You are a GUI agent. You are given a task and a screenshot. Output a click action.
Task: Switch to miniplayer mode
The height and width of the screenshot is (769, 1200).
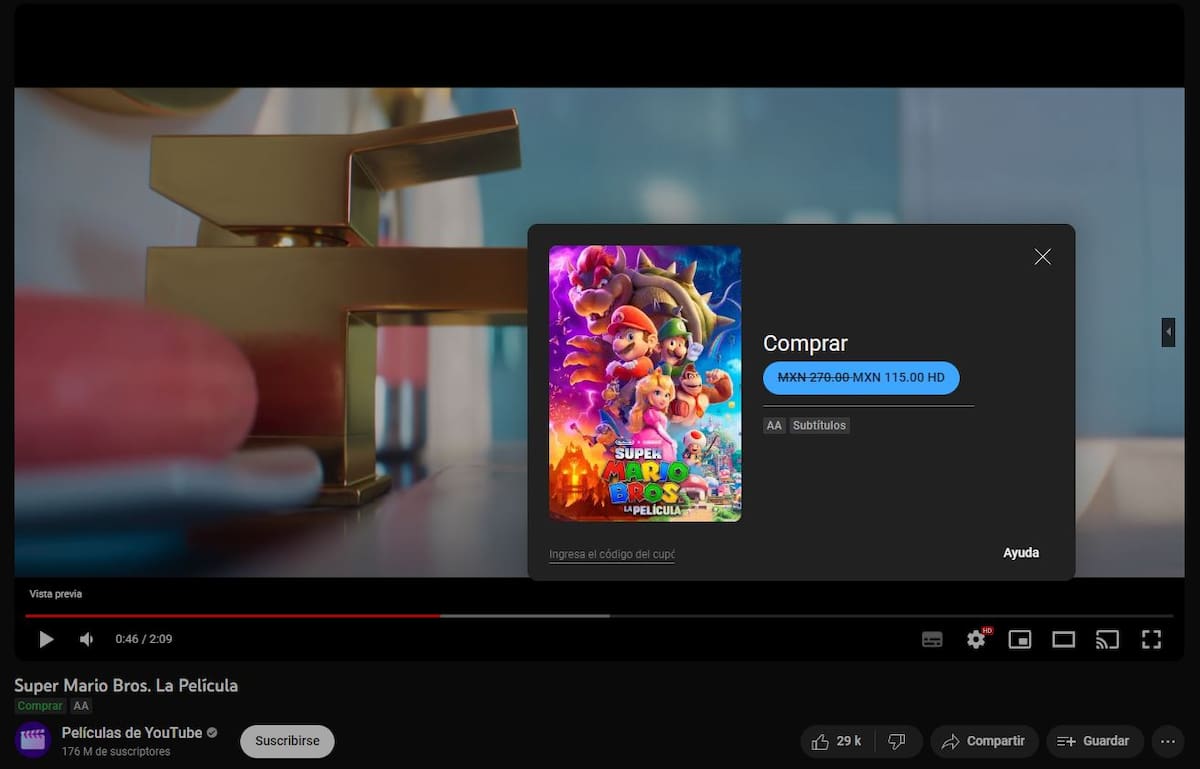pos(1020,640)
